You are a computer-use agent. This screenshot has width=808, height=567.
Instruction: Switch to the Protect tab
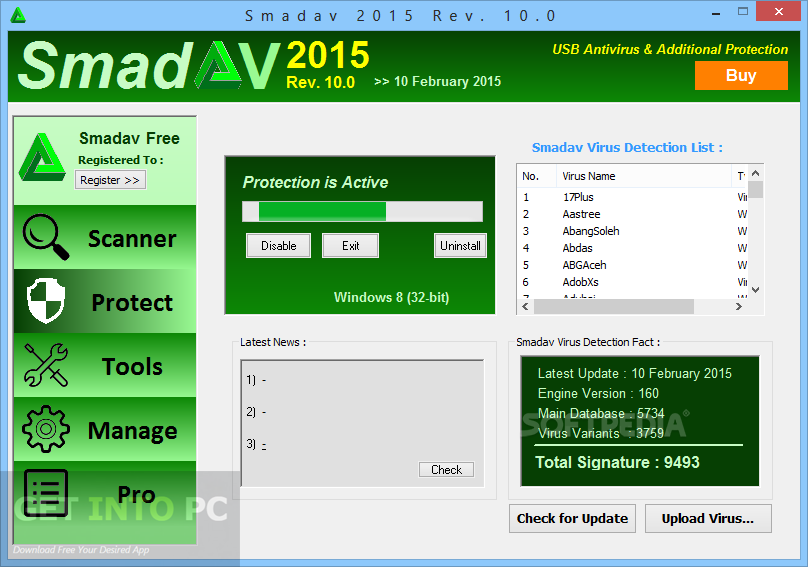click(105, 301)
